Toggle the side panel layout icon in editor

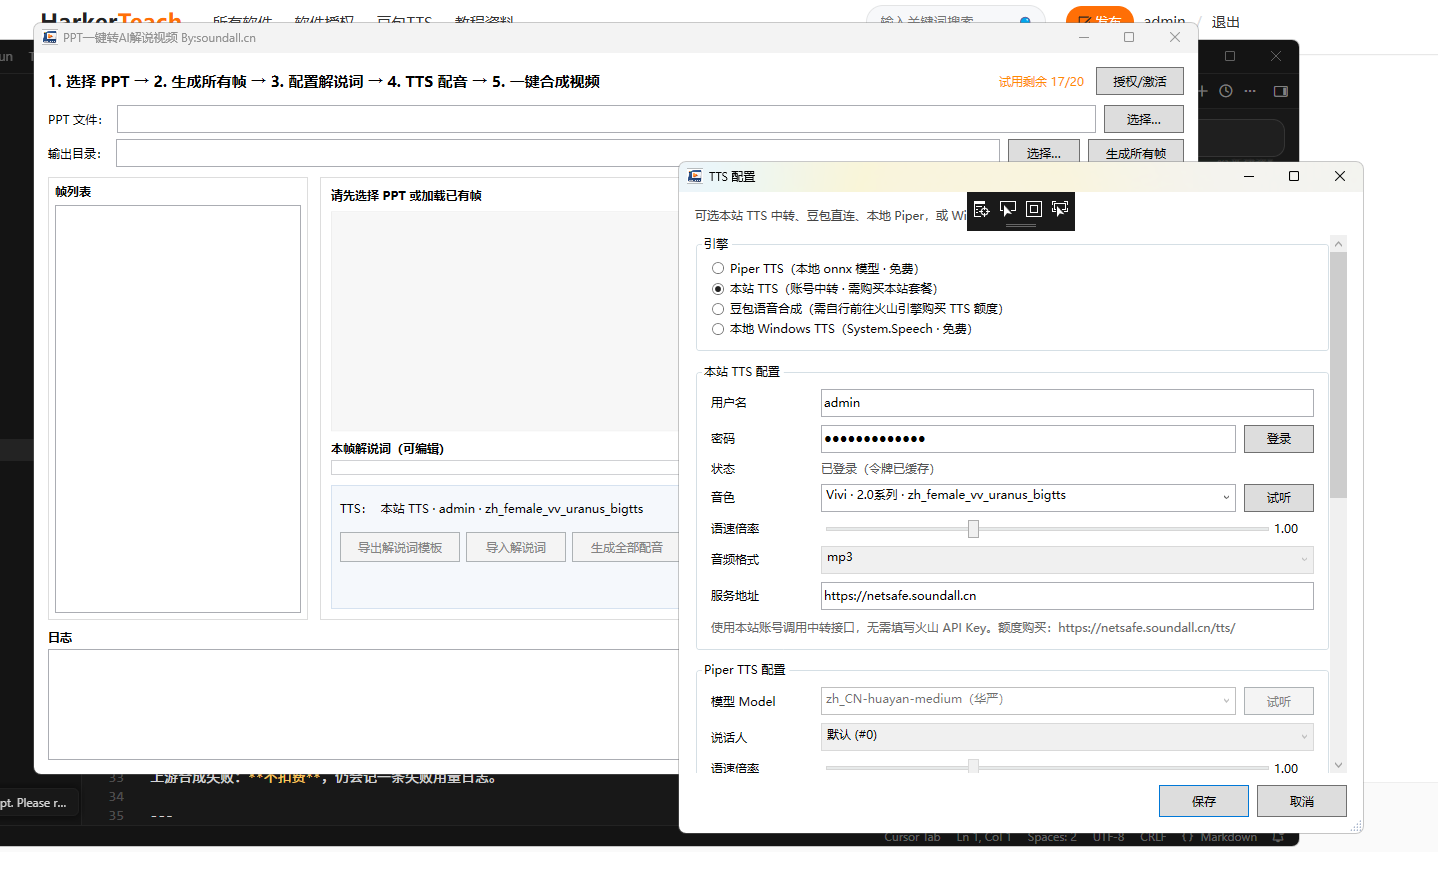[x=1281, y=91]
